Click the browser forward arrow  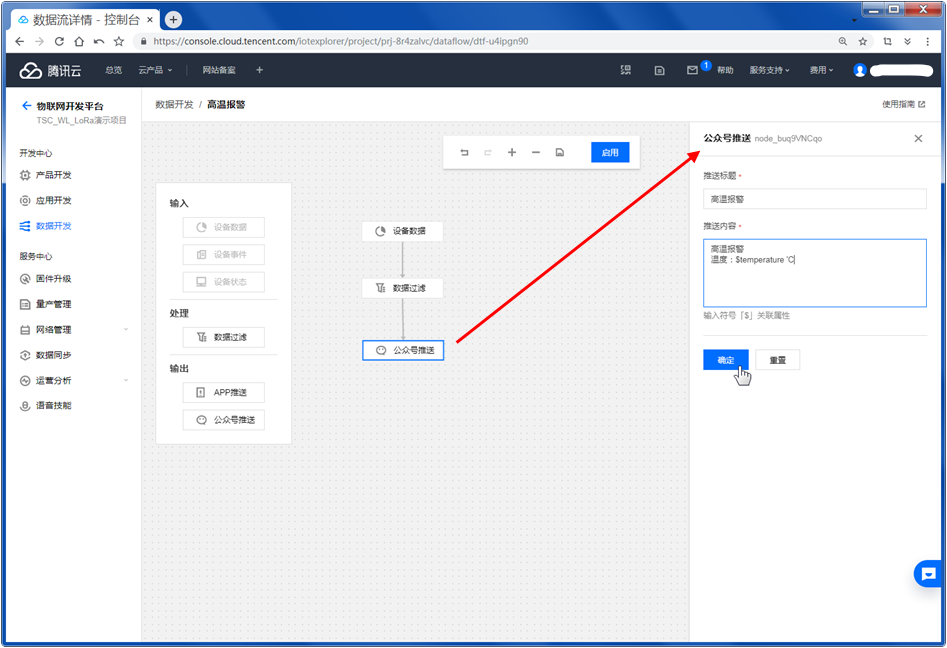click(39, 41)
